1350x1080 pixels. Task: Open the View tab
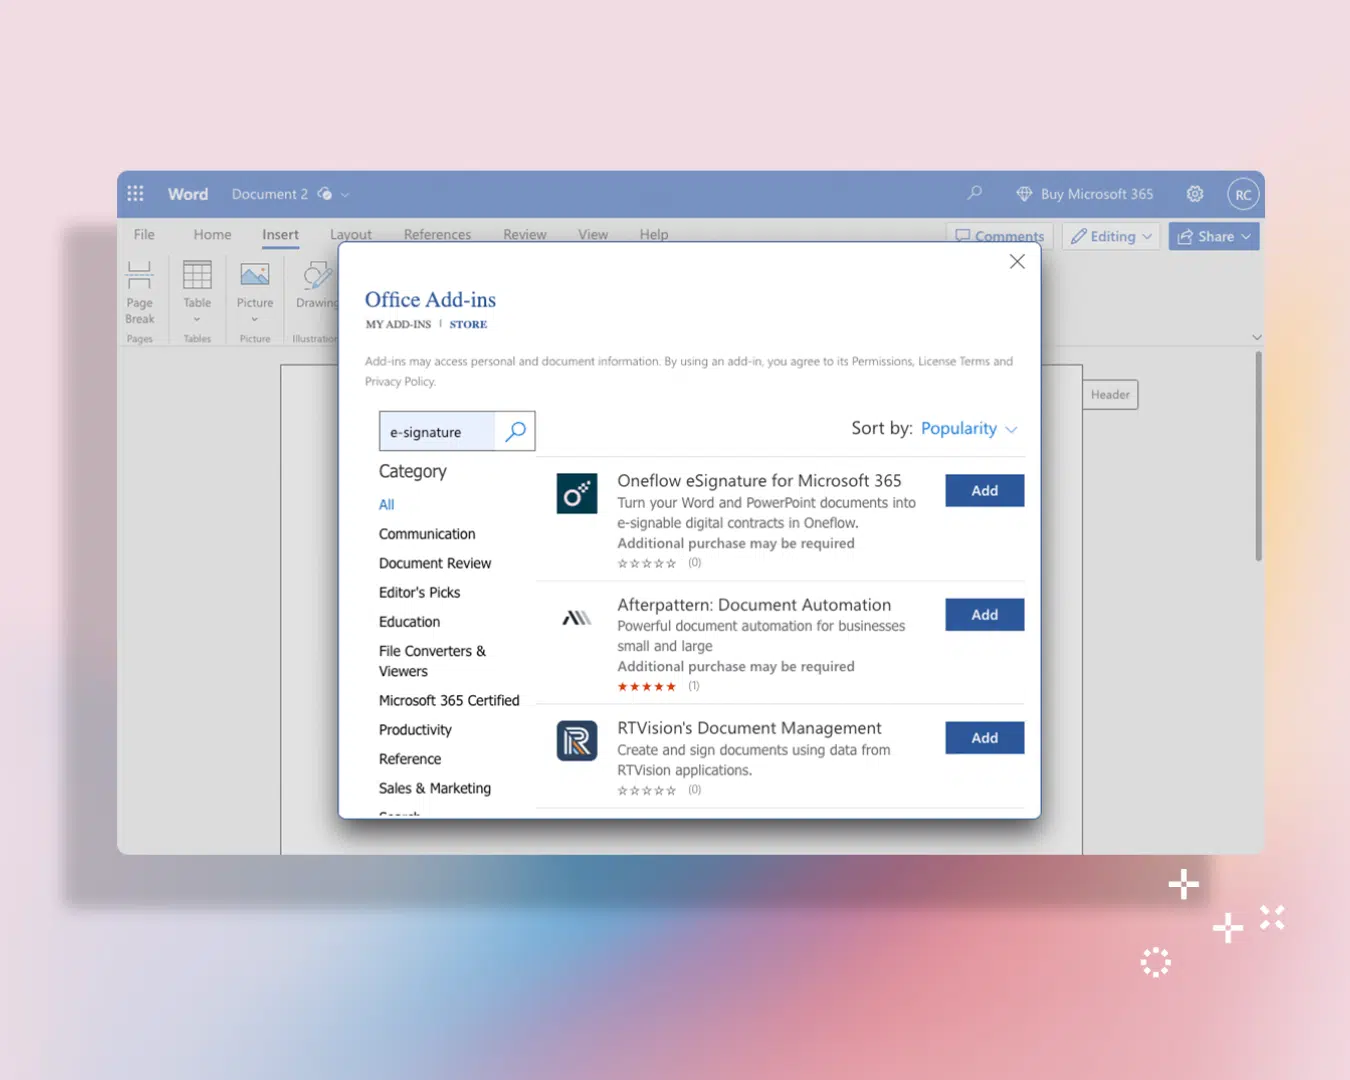pyautogui.click(x=593, y=234)
